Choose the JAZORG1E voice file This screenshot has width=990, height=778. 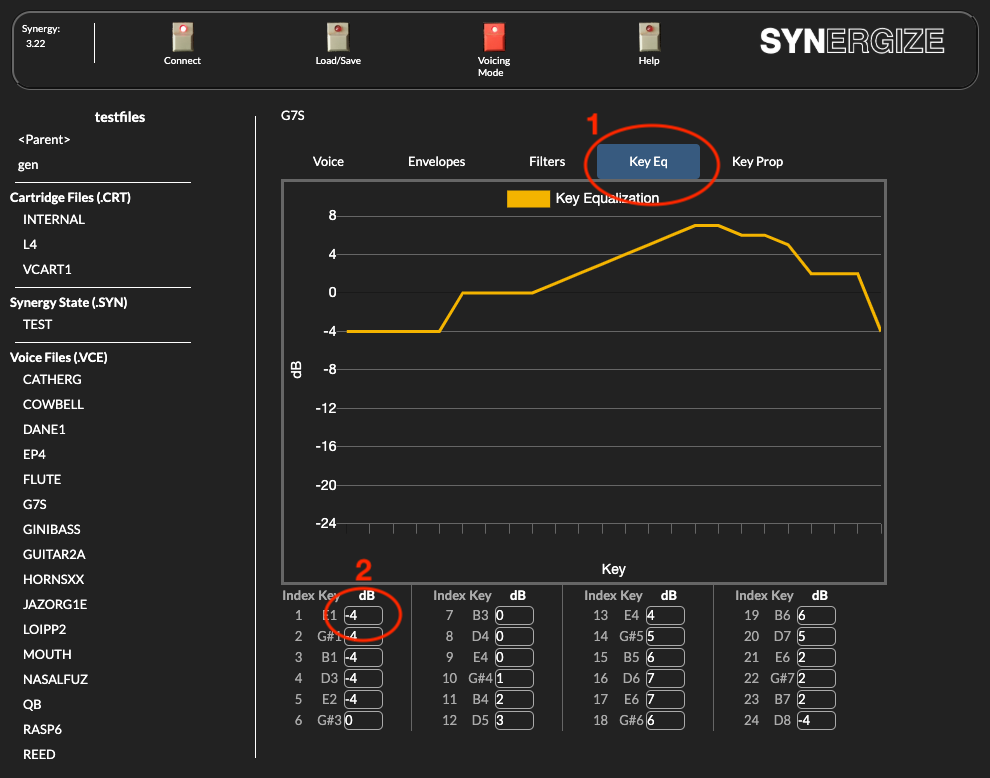click(55, 604)
